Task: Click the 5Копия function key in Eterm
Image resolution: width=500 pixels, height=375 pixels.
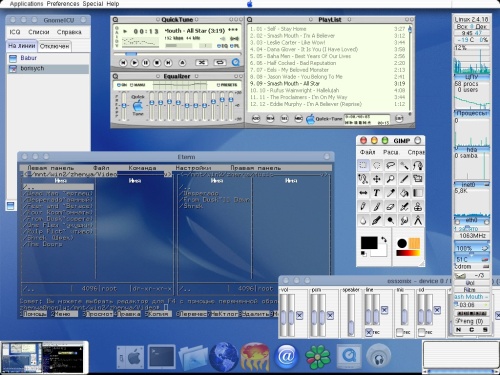Action: point(158,314)
